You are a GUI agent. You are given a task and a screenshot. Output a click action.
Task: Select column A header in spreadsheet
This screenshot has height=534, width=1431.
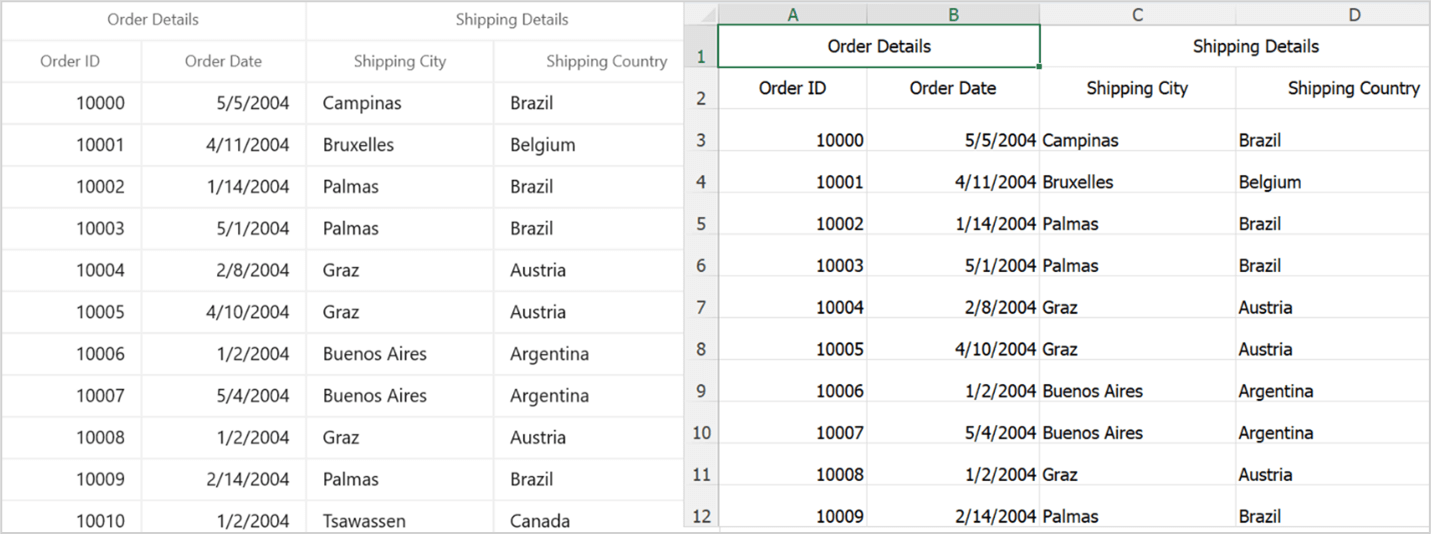tap(793, 14)
